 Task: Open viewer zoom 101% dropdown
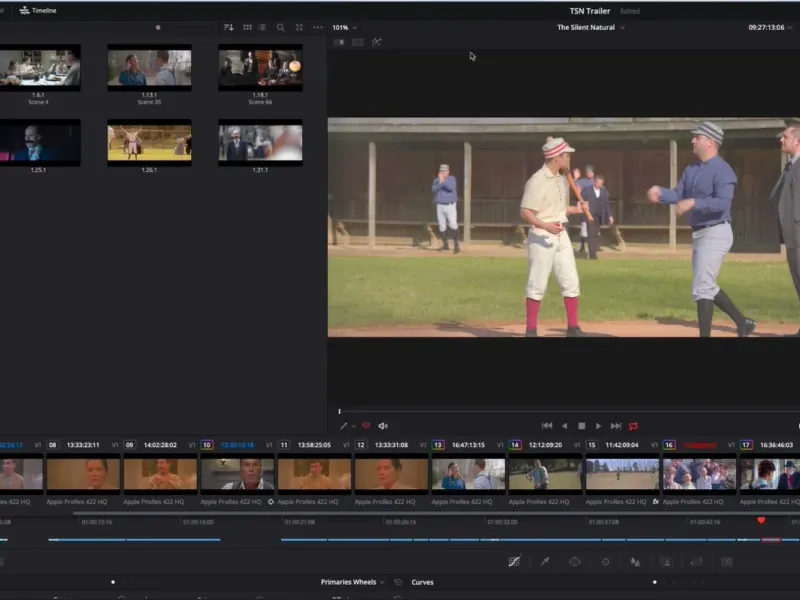click(344, 28)
